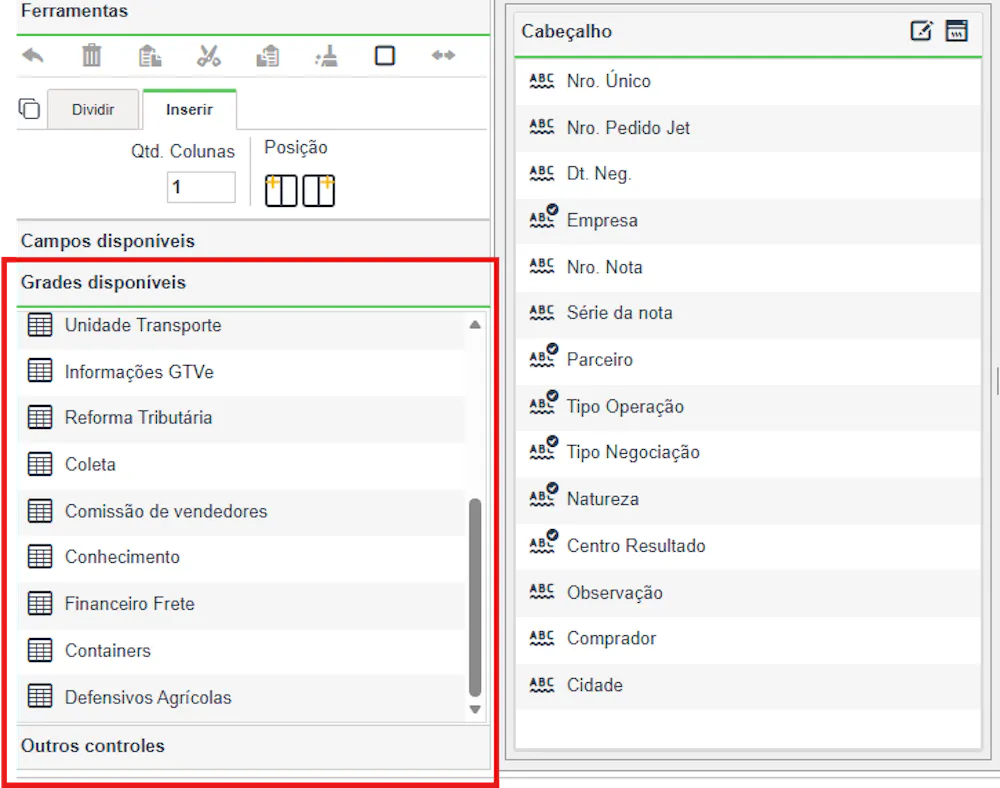Select the Centro Resultado field
Viewport: 1000px width, 788px height.
[x=748, y=546]
